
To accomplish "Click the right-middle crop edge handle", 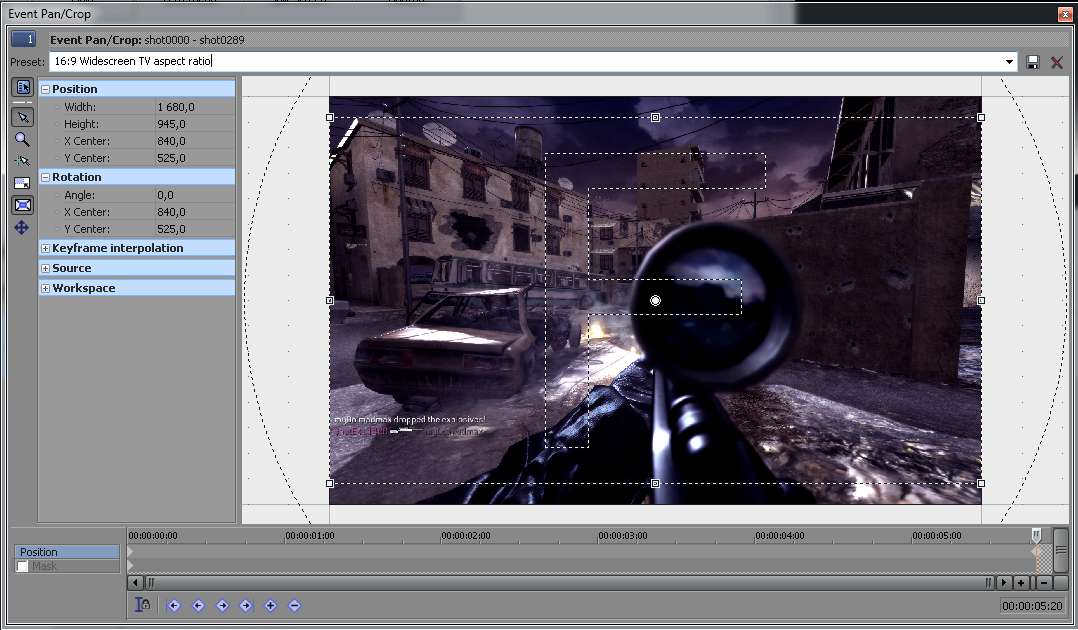I will tap(981, 301).
